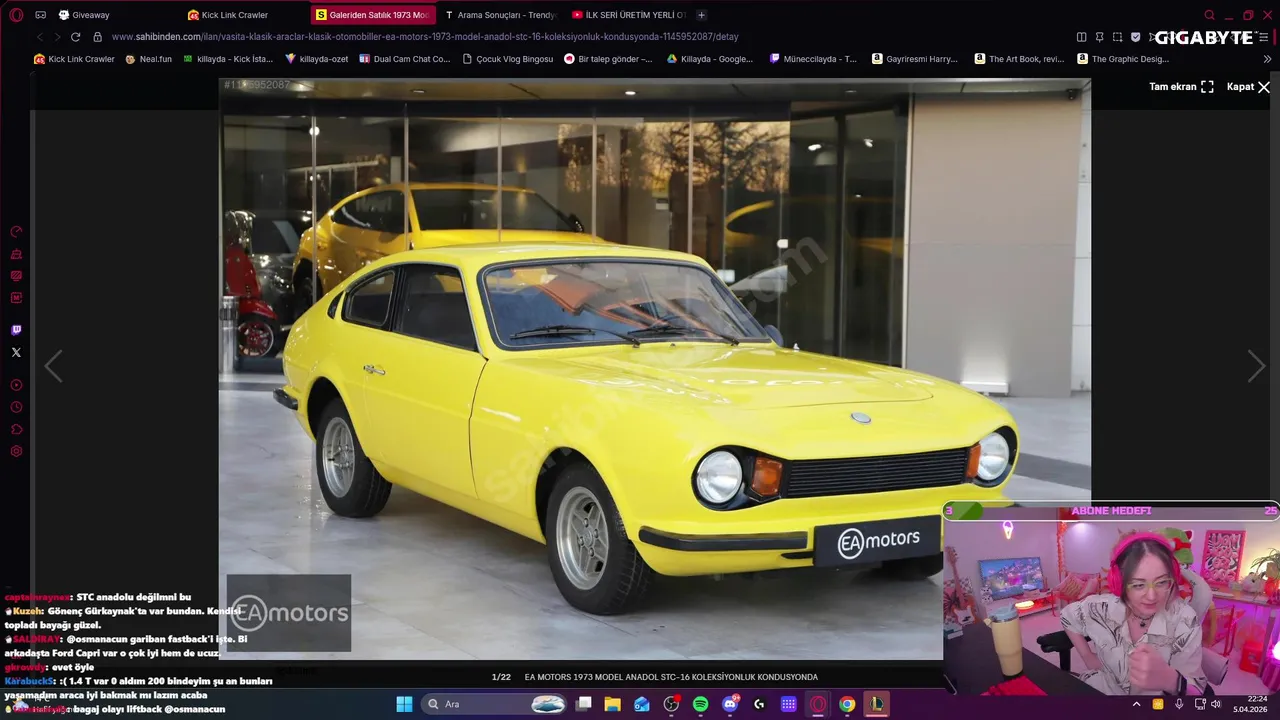This screenshot has height=720, width=1280.
Task: Open a new browser tab
Action: click(x=701, y=15)
